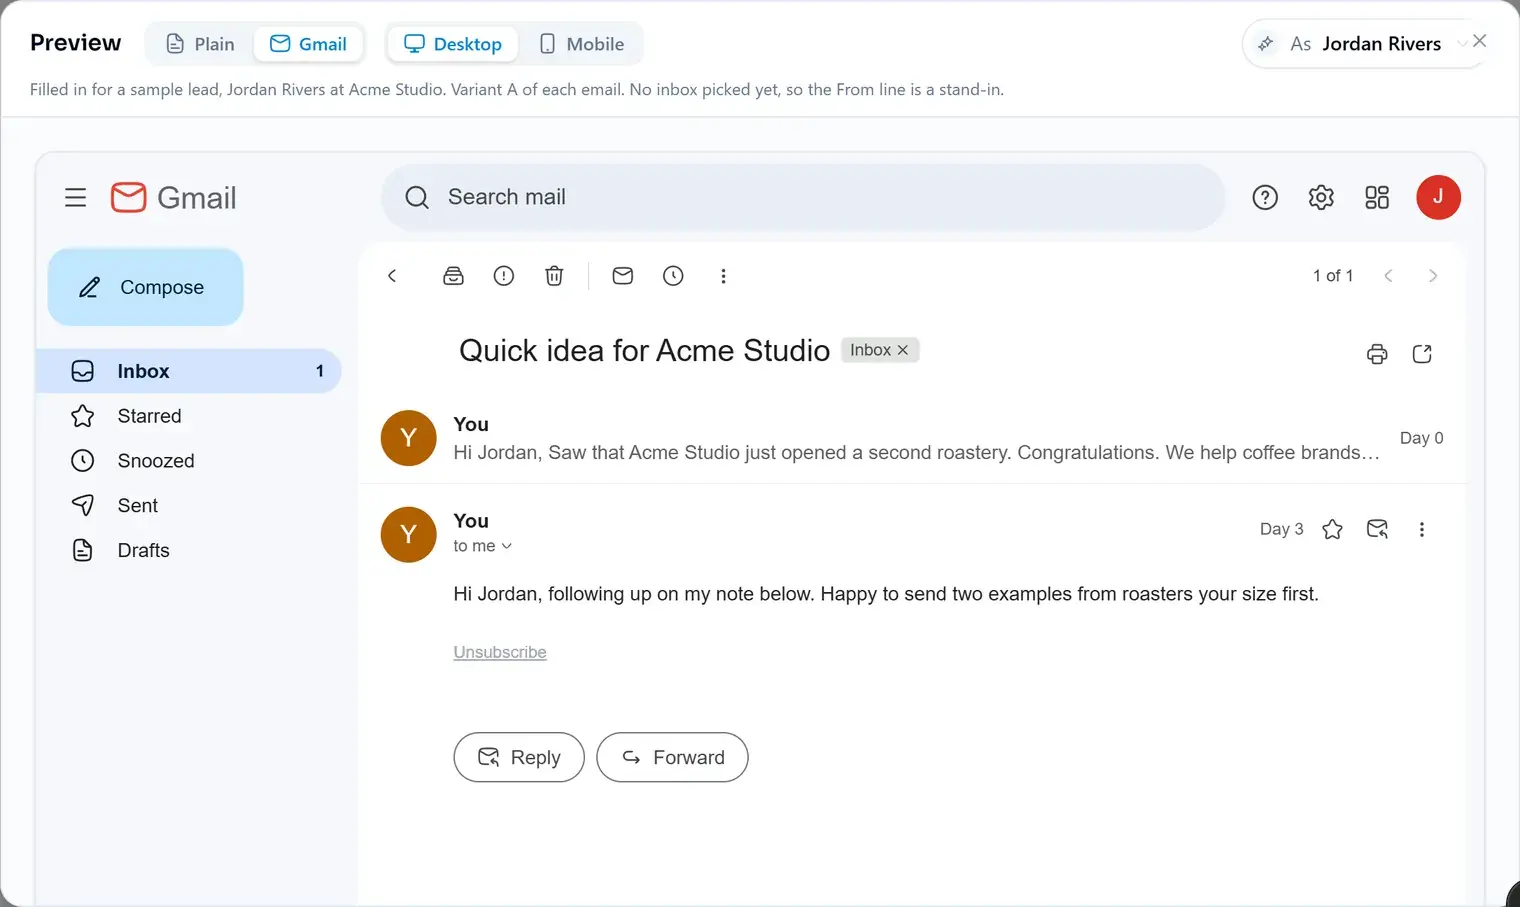Click the Gmail wordmark text
Screen dimensions: 1520x907
197,198
